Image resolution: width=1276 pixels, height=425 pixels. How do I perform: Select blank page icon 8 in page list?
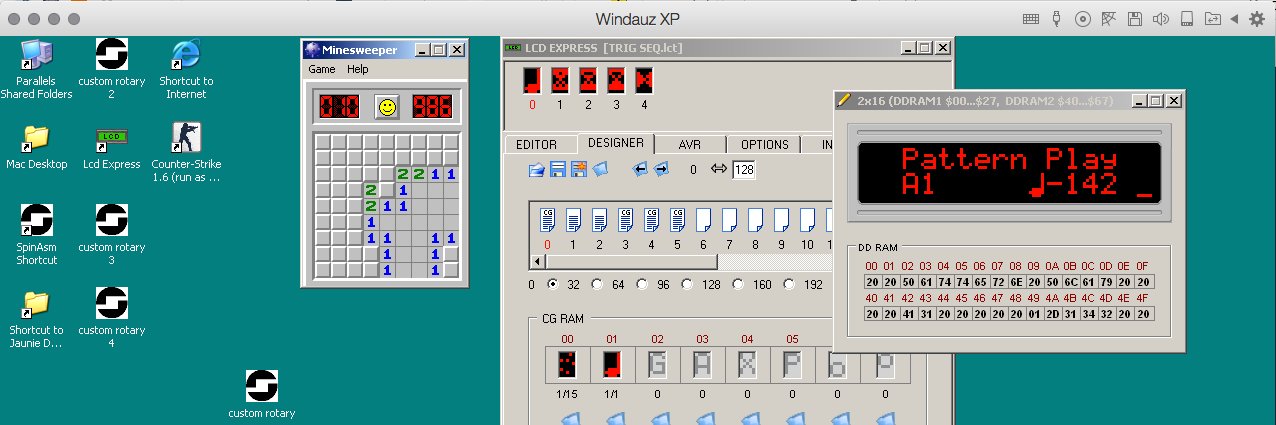click(x=755, y=218)
